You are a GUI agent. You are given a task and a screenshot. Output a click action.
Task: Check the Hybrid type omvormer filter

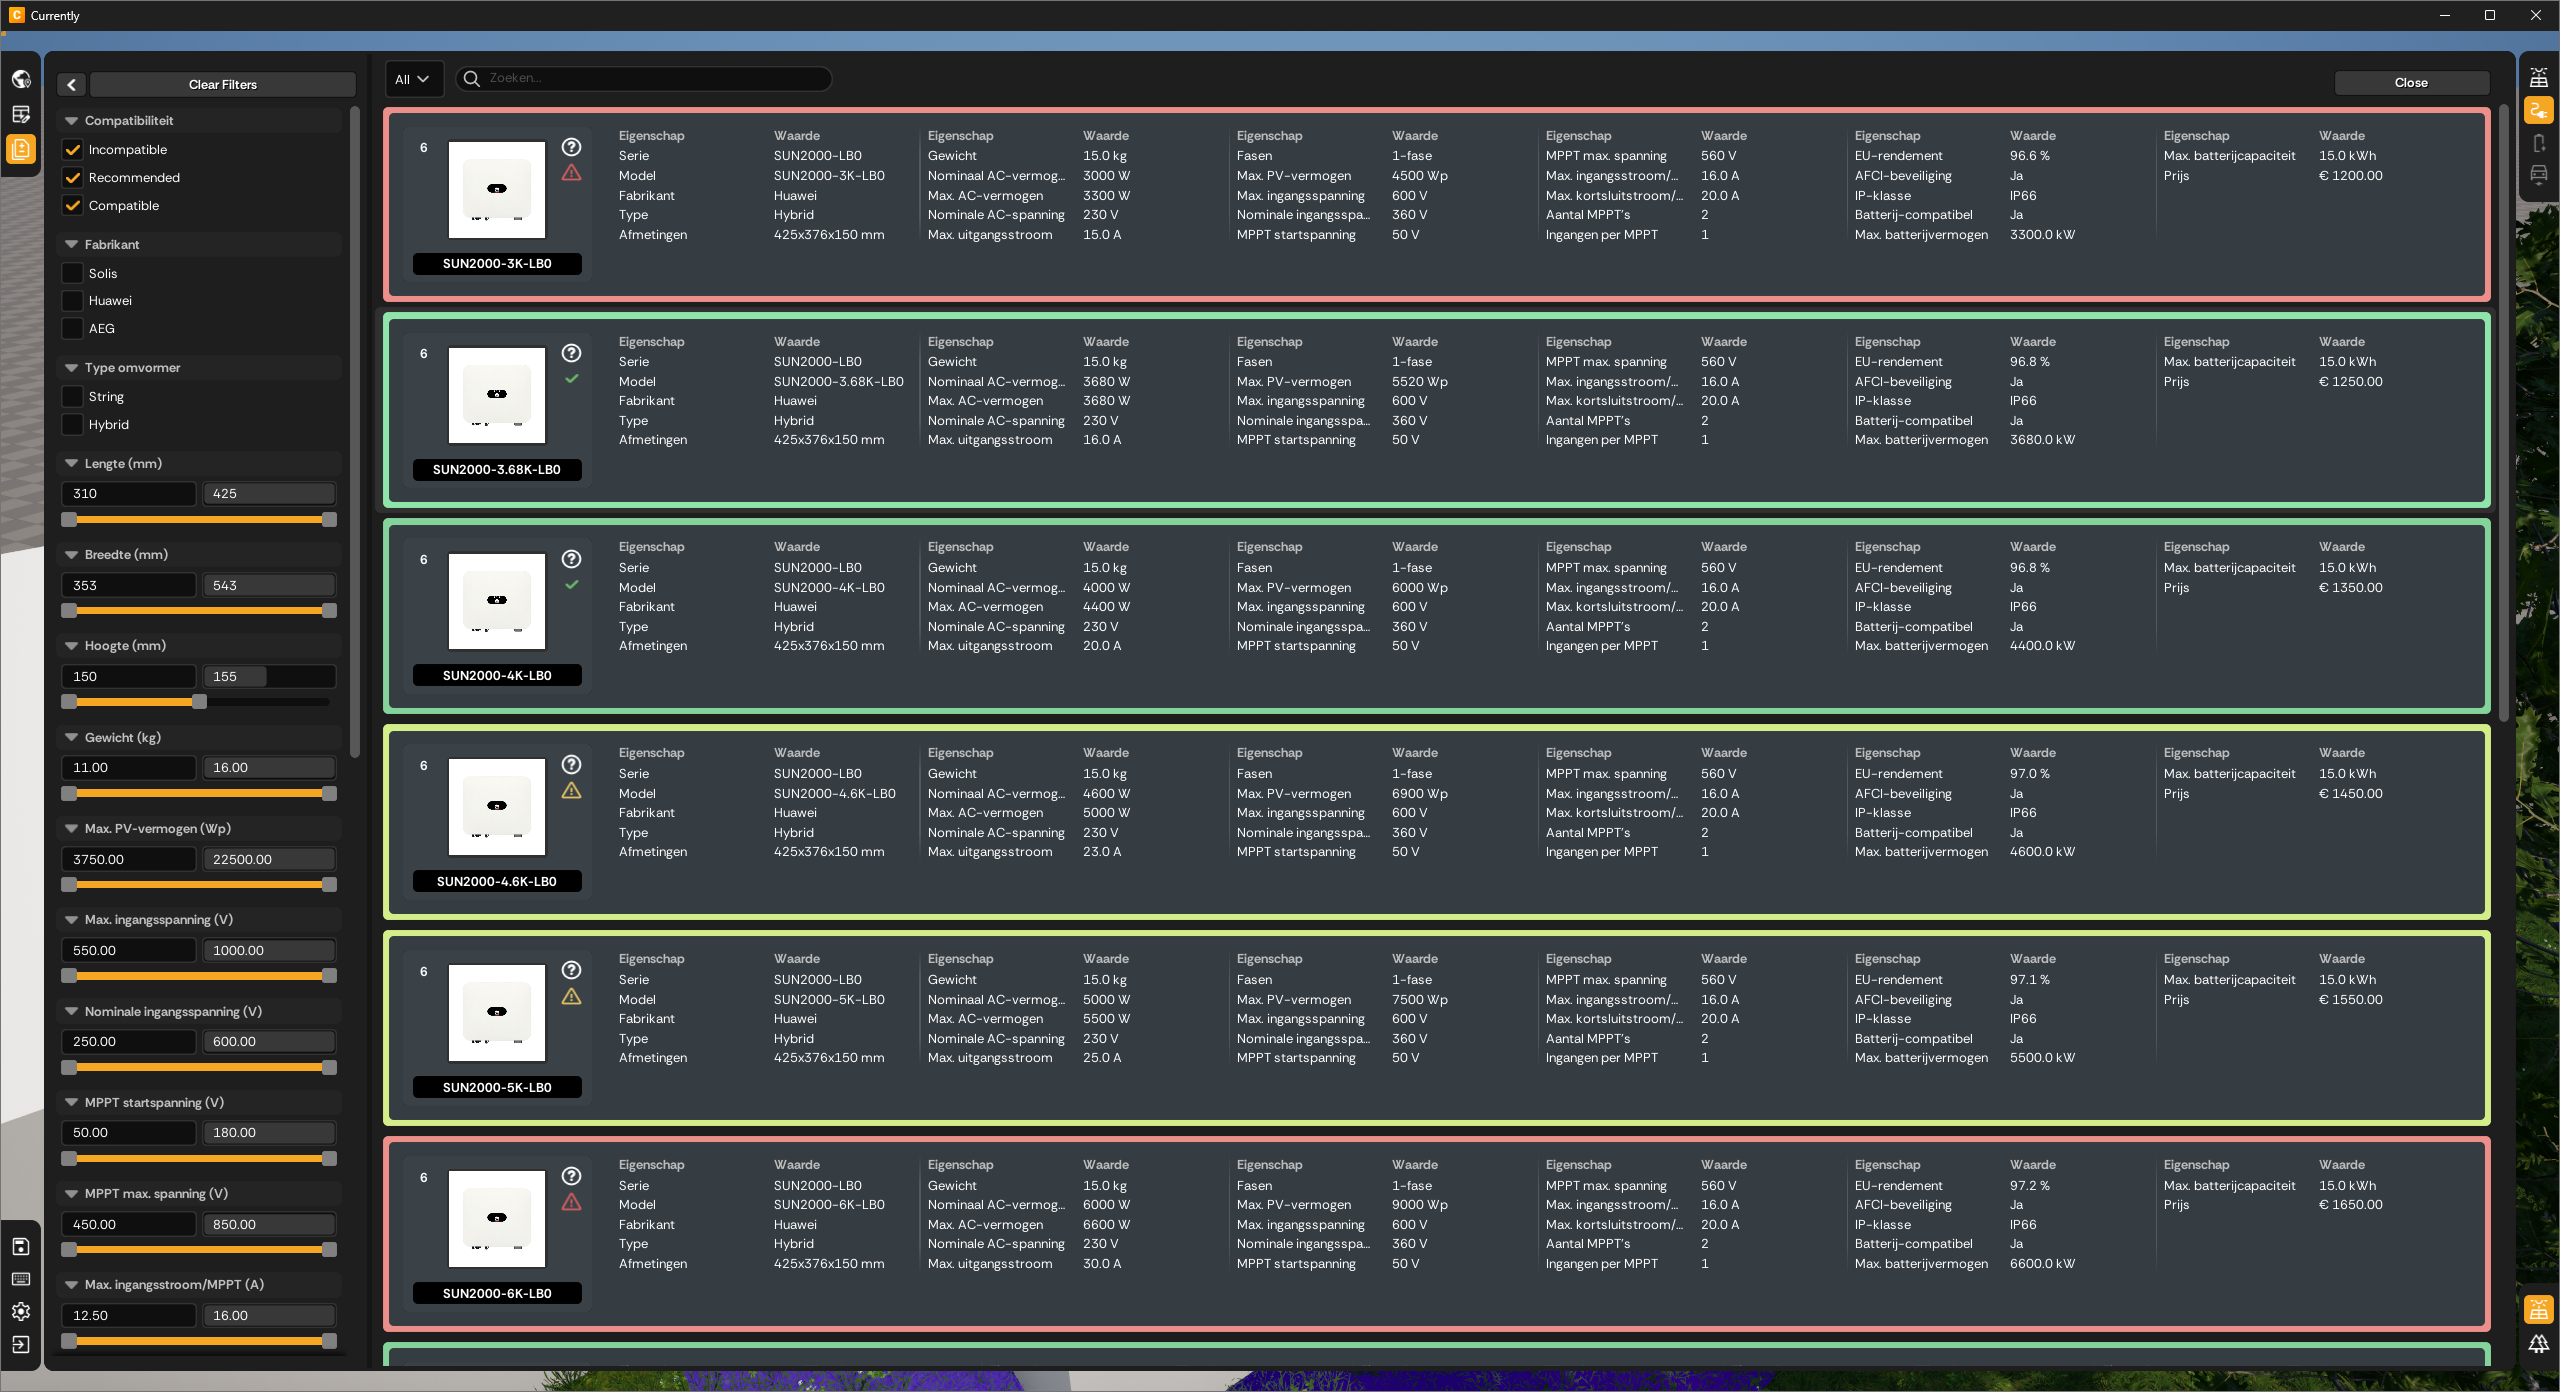click(71, 424)
